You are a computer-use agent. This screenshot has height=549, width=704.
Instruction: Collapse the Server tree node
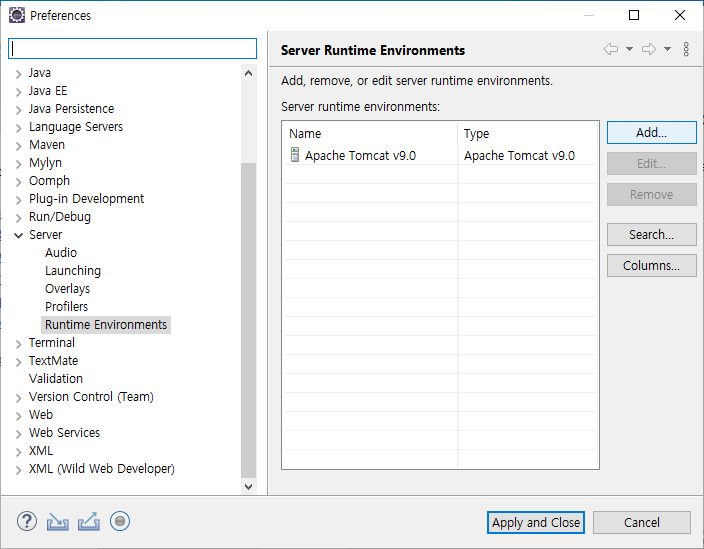click(x=18, y=235)
